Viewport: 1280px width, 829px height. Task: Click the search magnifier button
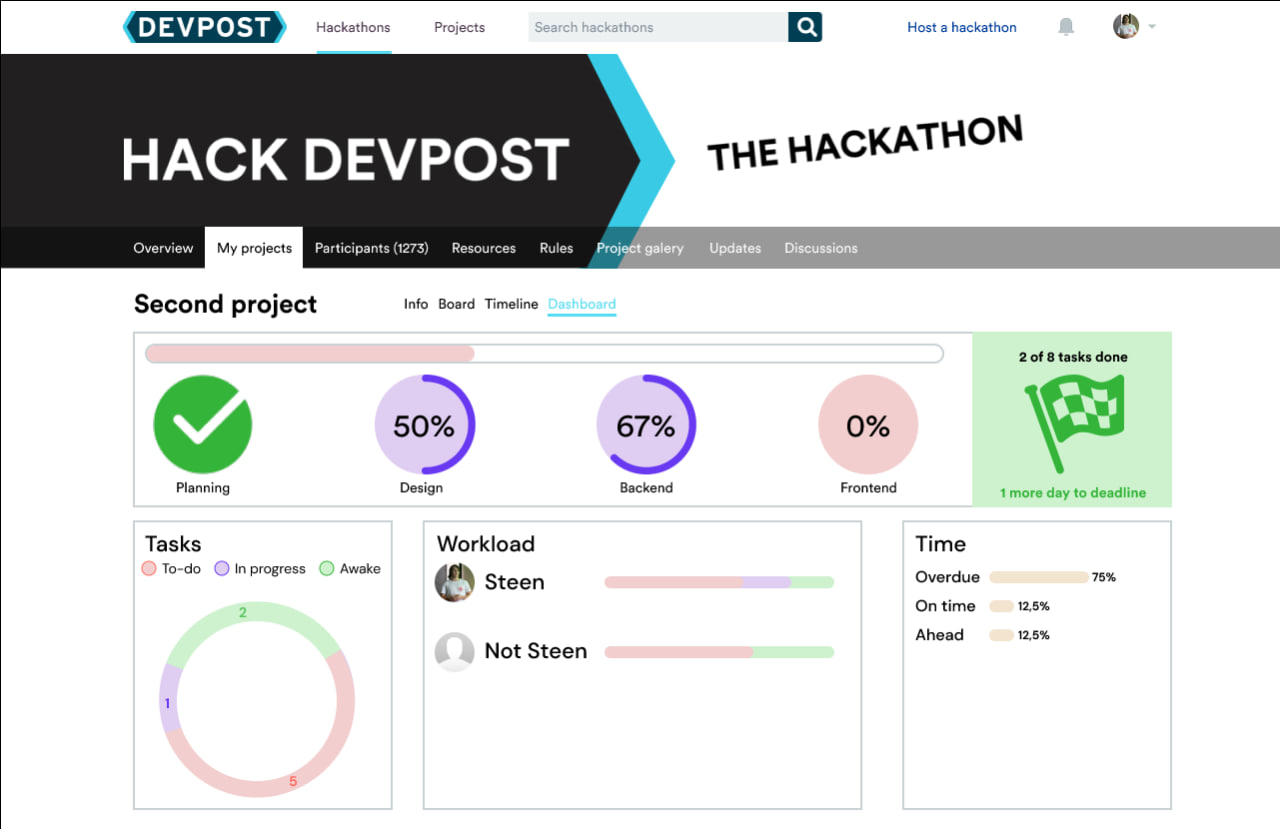pos(805,27)
